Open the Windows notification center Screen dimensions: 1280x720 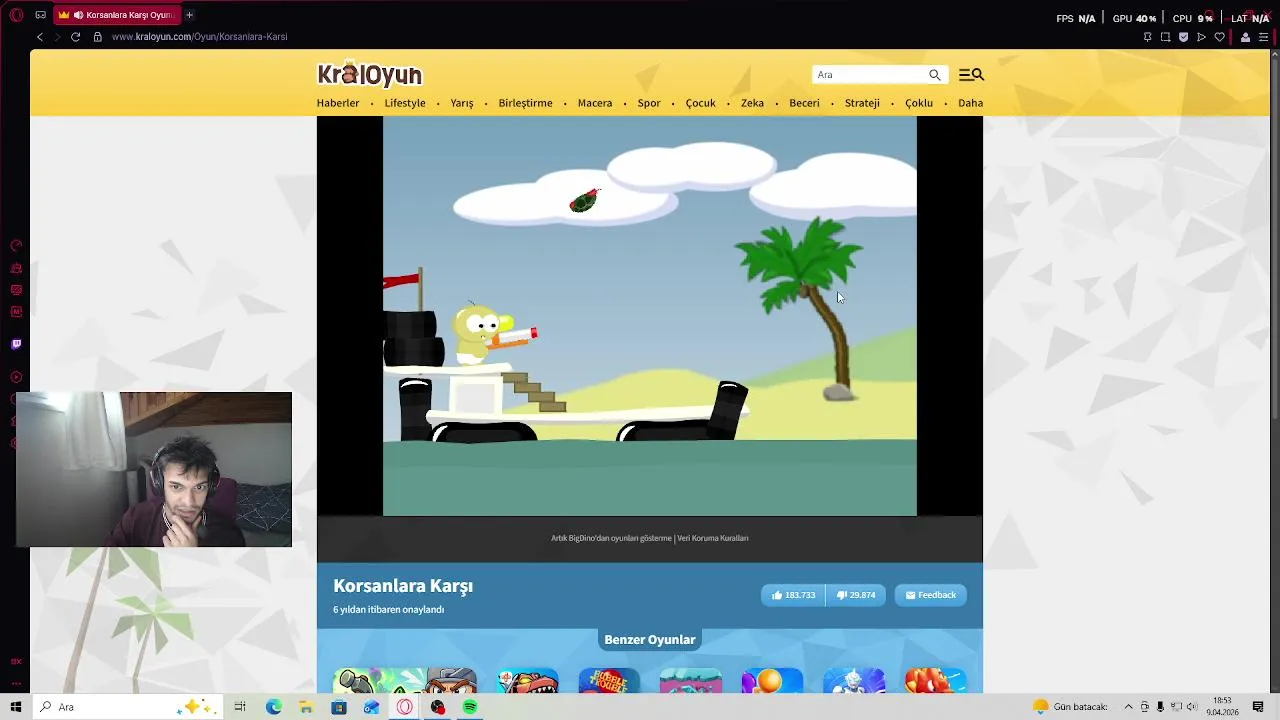click(x=1258, y=707)
